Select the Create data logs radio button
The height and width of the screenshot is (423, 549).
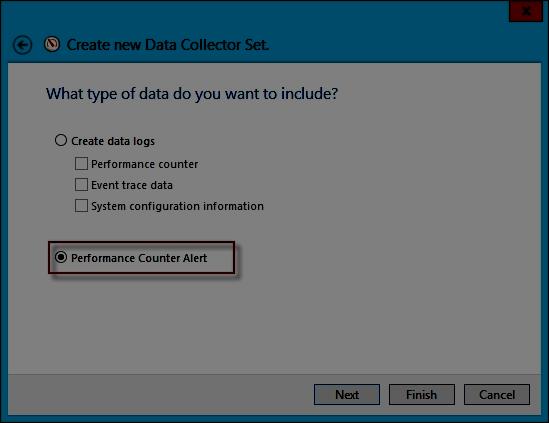tap(61, 140)
